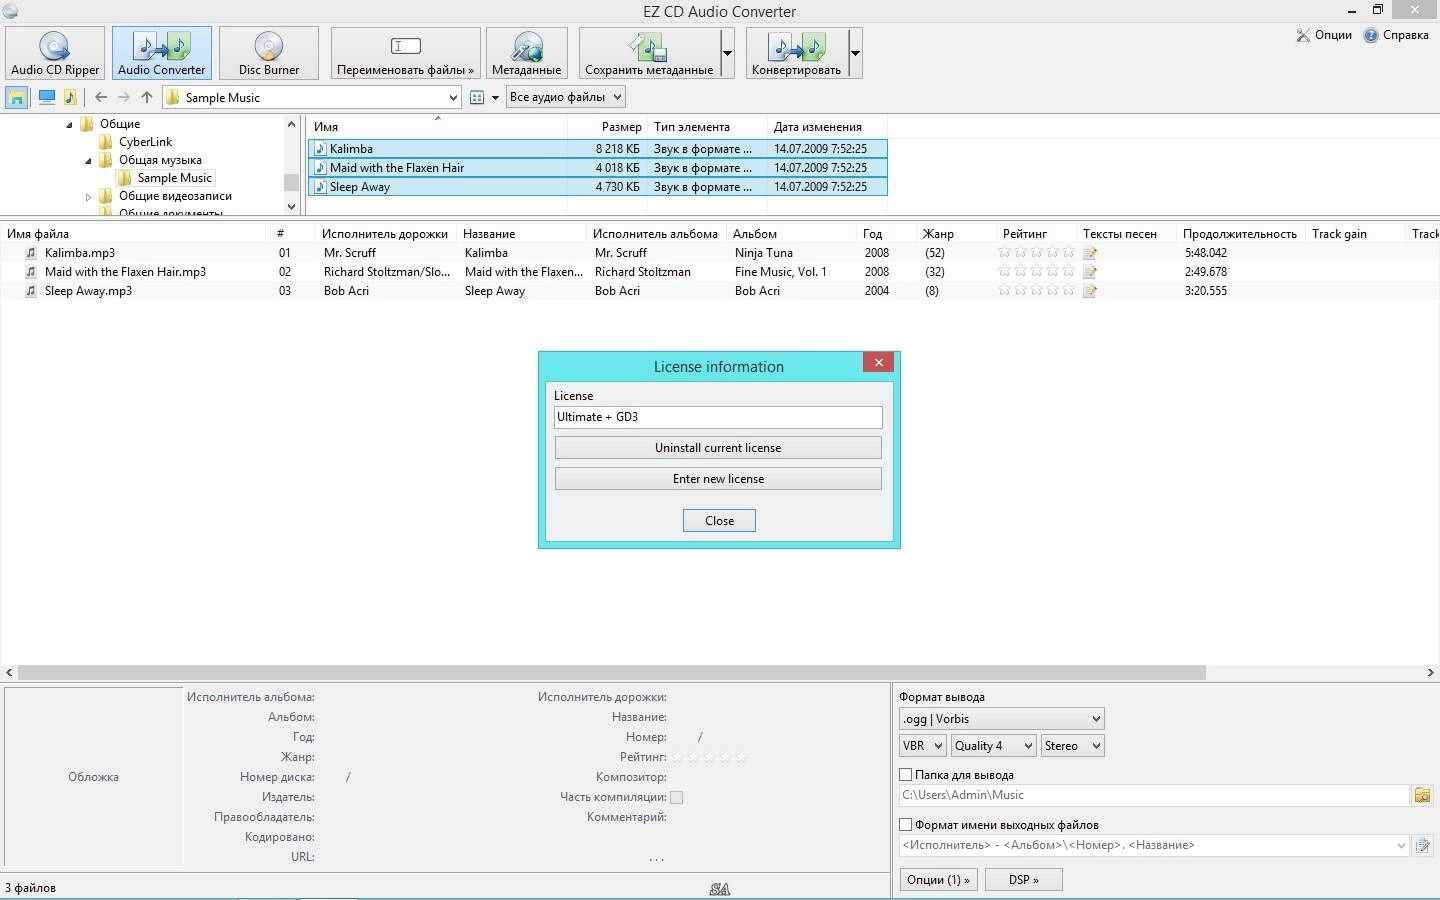Sort browser by Дата изменения column
The height and width of the screenshot is (900, 1440).
click(x=827, y=127)
